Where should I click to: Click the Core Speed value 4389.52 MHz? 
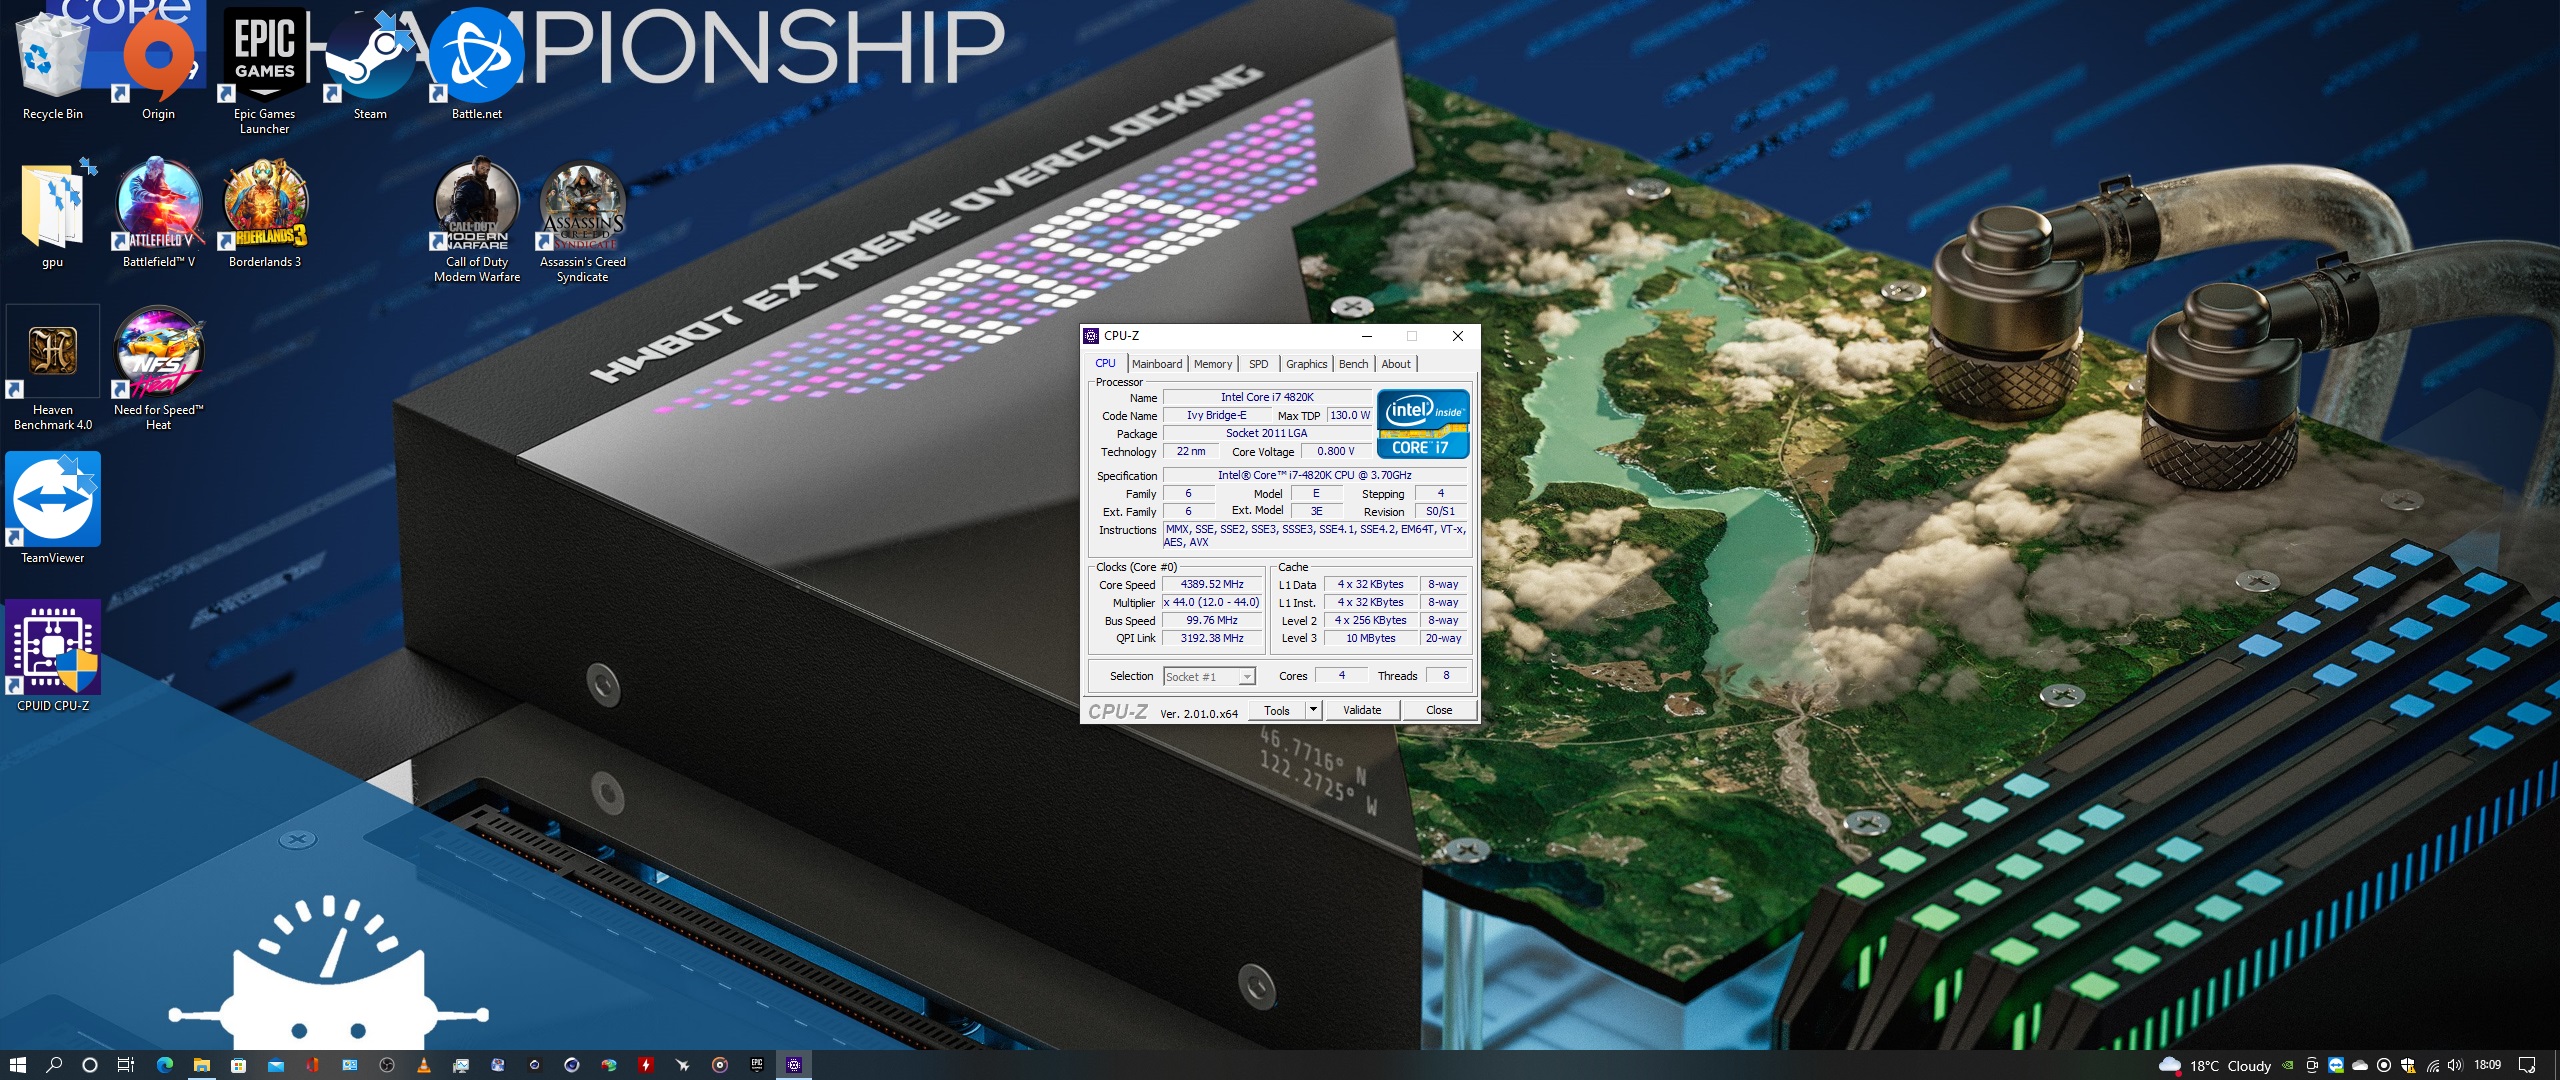(1212, 584)
